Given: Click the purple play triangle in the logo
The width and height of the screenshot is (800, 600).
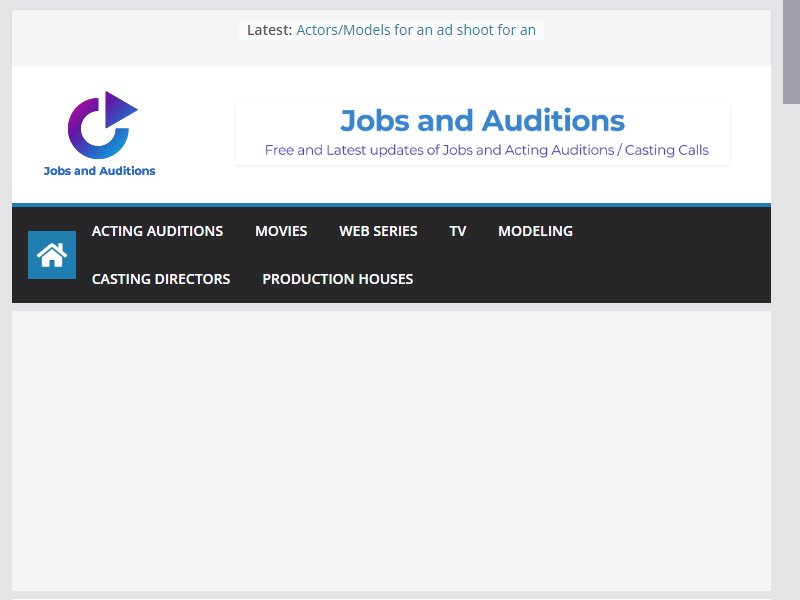Looking at the screenshot, I should (x=121, y=109).
